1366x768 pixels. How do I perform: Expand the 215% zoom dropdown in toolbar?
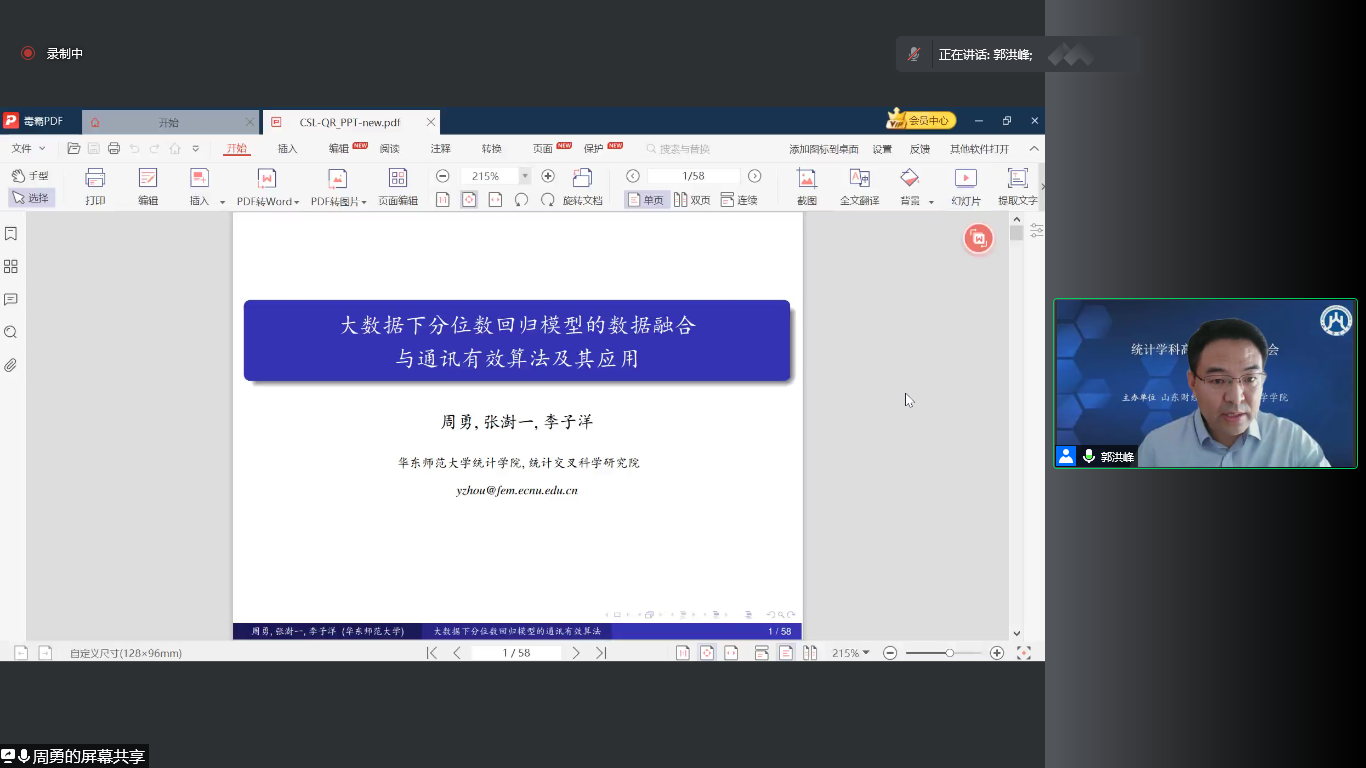pyautogui.click(x=524, y=176)
